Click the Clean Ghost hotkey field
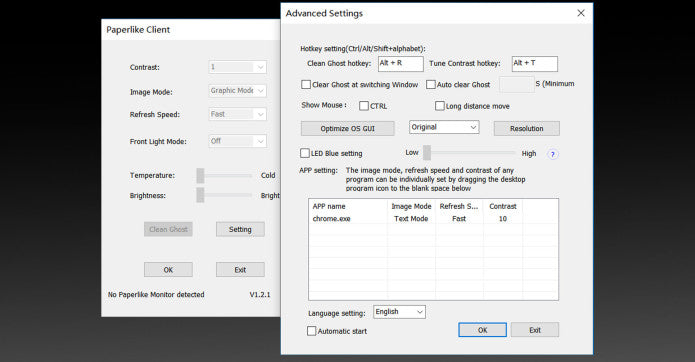This screenshot has width=695, height=362. click(x=401, y=64)
